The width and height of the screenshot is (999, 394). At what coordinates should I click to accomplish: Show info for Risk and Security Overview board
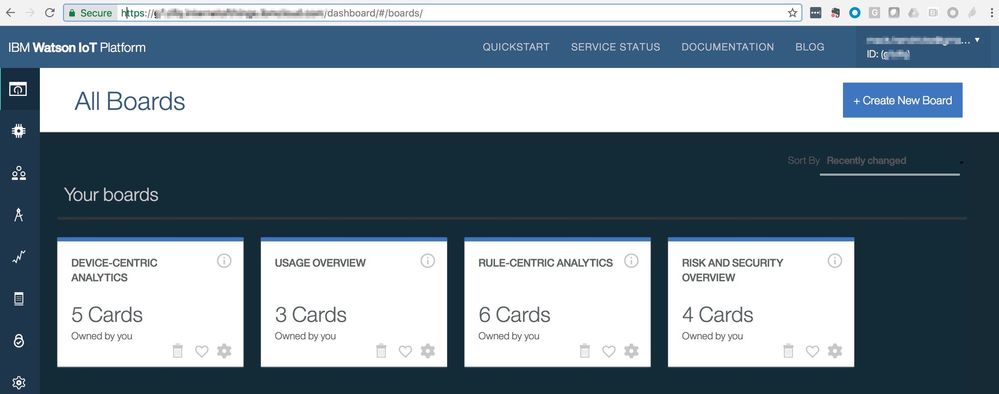pyautogui.click(x=835, y=260)
